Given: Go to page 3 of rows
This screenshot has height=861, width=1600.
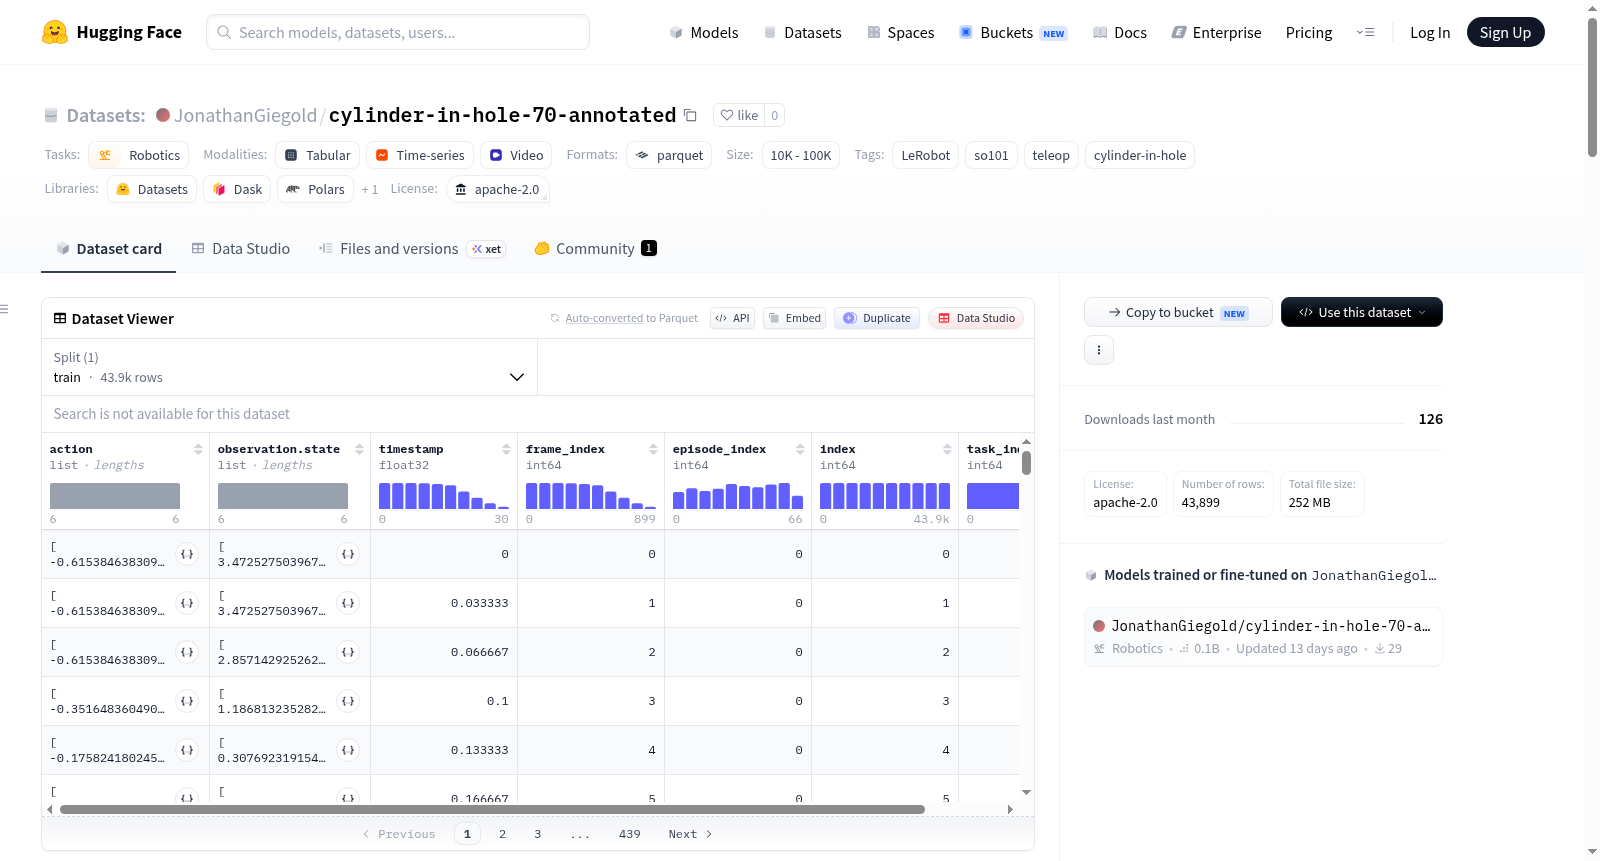Looking at the screenshot, I should pos(537,834).
